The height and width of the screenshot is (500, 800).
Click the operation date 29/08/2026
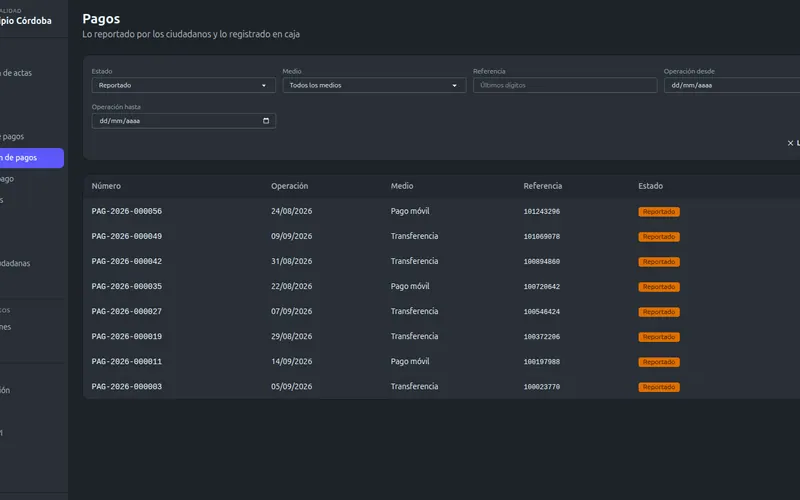point(291,336)
